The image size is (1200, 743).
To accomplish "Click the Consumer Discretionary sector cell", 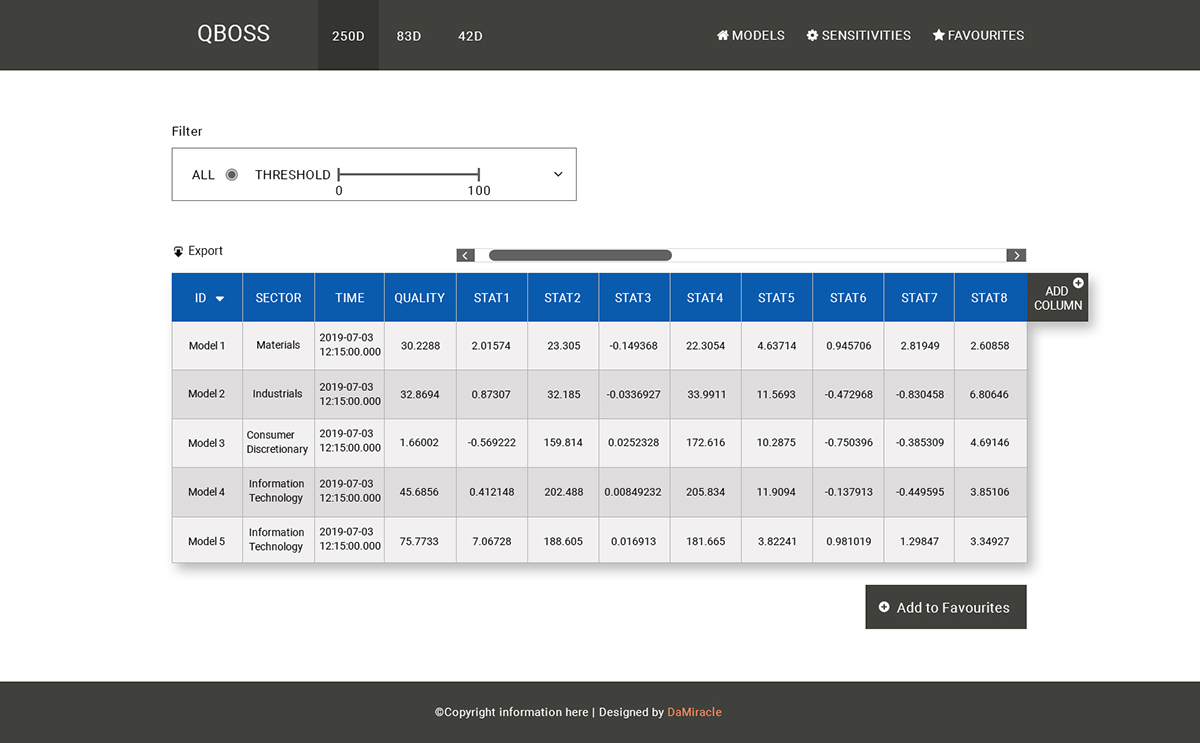I will click(278, 442).
